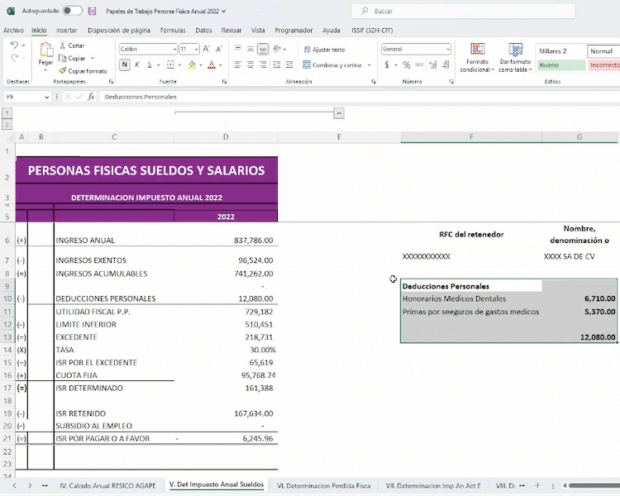This screenshot has width=620, height=496.
Task: Open the Datos ribbon tab
Action: [x=204, y=30]
